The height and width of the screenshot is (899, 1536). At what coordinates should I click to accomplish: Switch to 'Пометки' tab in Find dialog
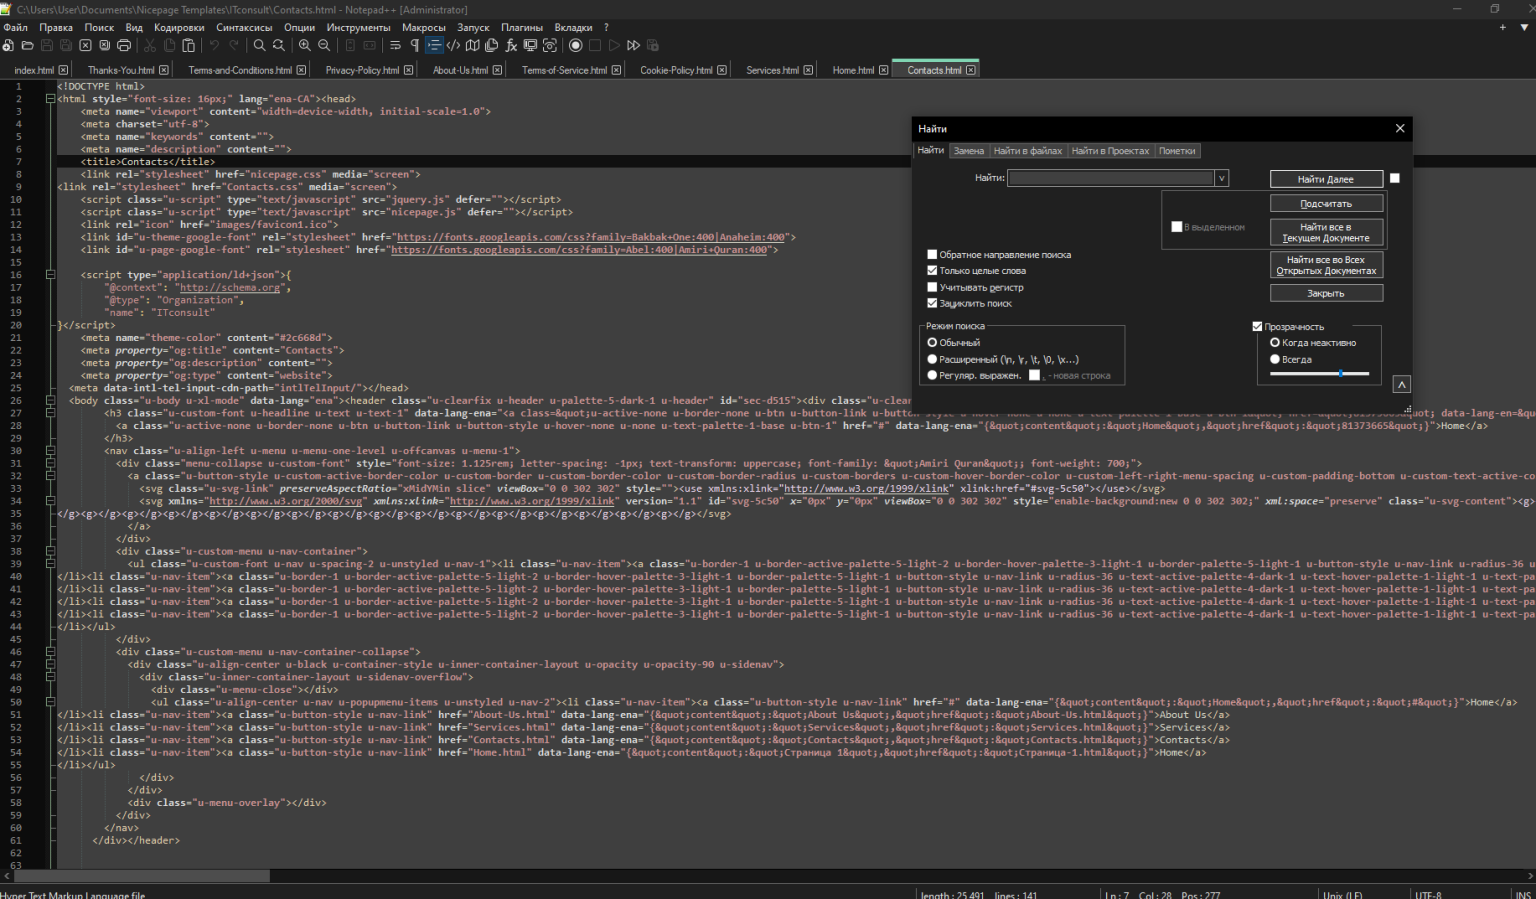[x=1177, y=151]
